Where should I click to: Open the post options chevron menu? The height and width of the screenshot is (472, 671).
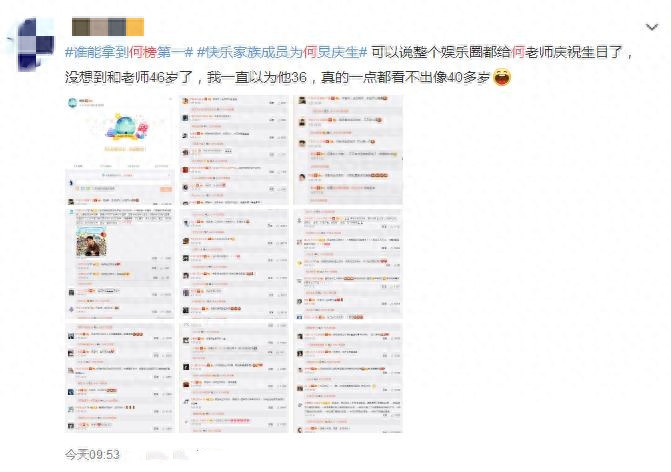[x=651, y=27]
